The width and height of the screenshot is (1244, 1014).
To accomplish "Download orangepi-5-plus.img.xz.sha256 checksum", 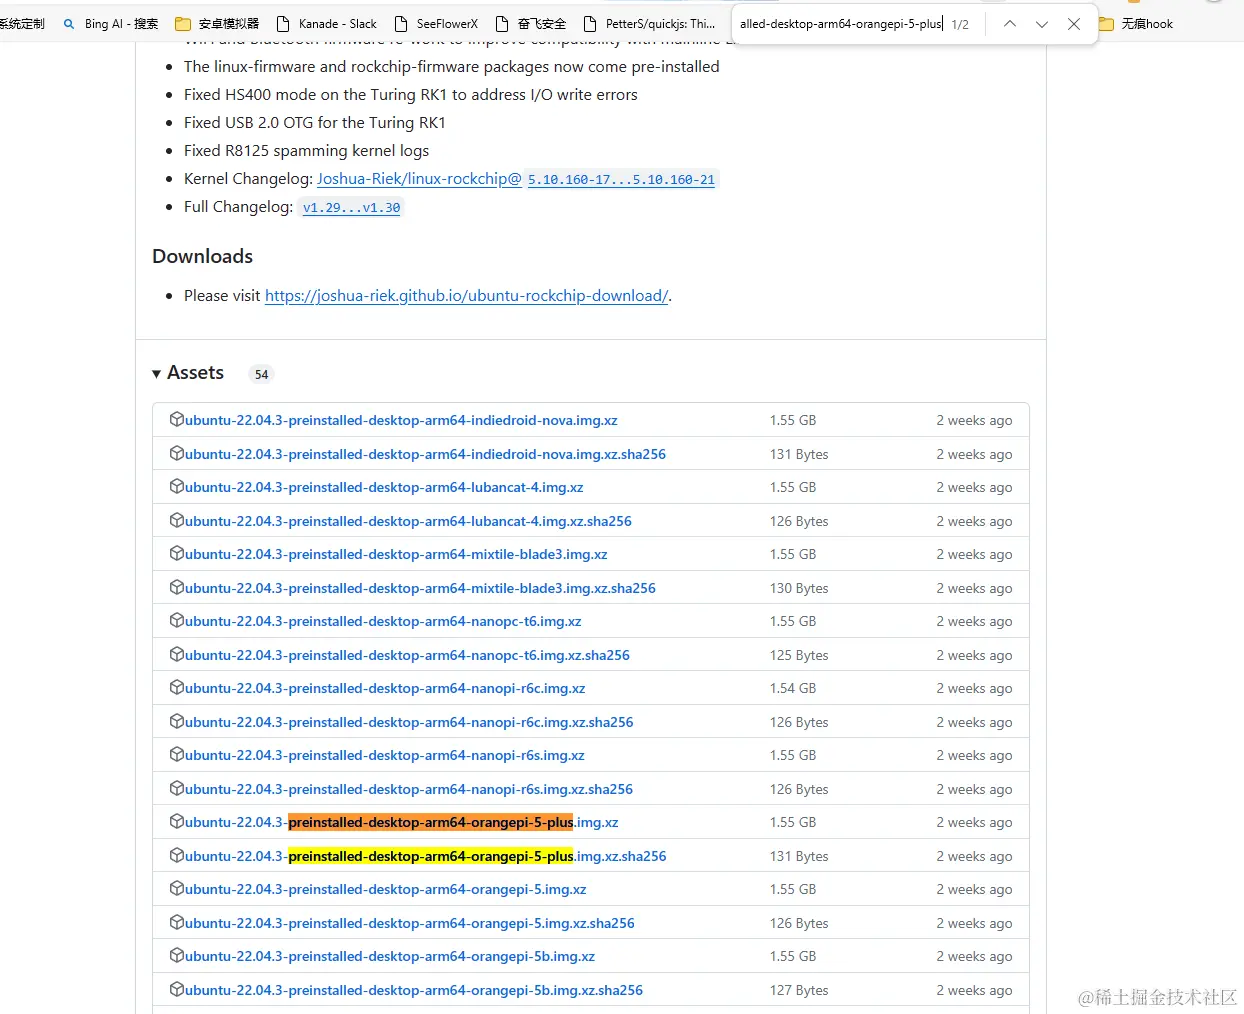I will (426, 856).
